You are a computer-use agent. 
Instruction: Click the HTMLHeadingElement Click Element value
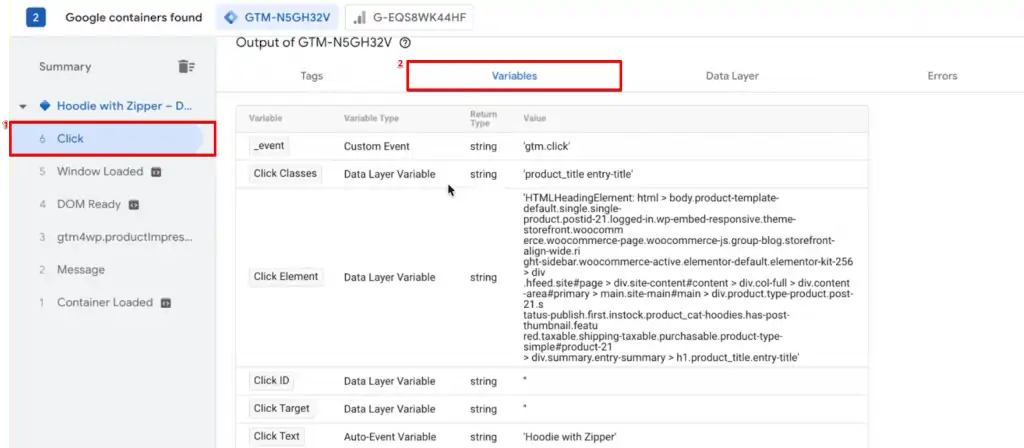click(688, 278)
